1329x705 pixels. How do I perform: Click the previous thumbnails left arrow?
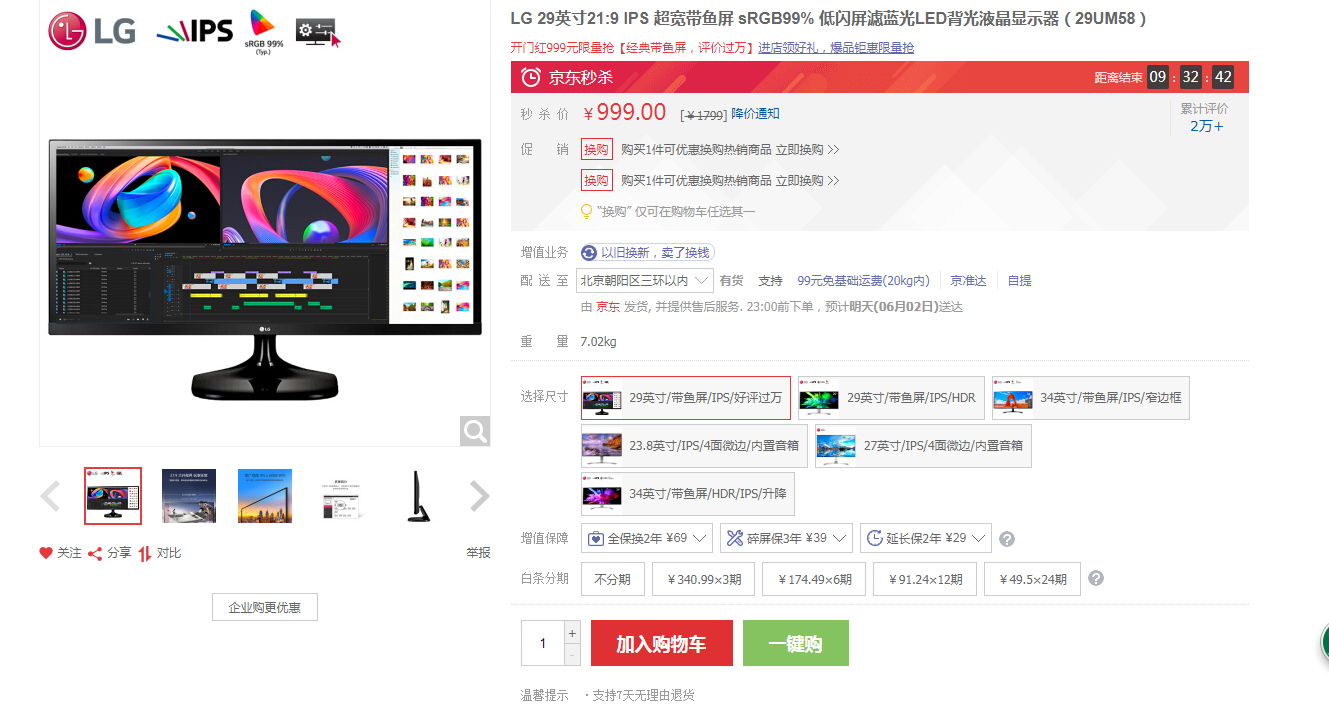[50, 496]
